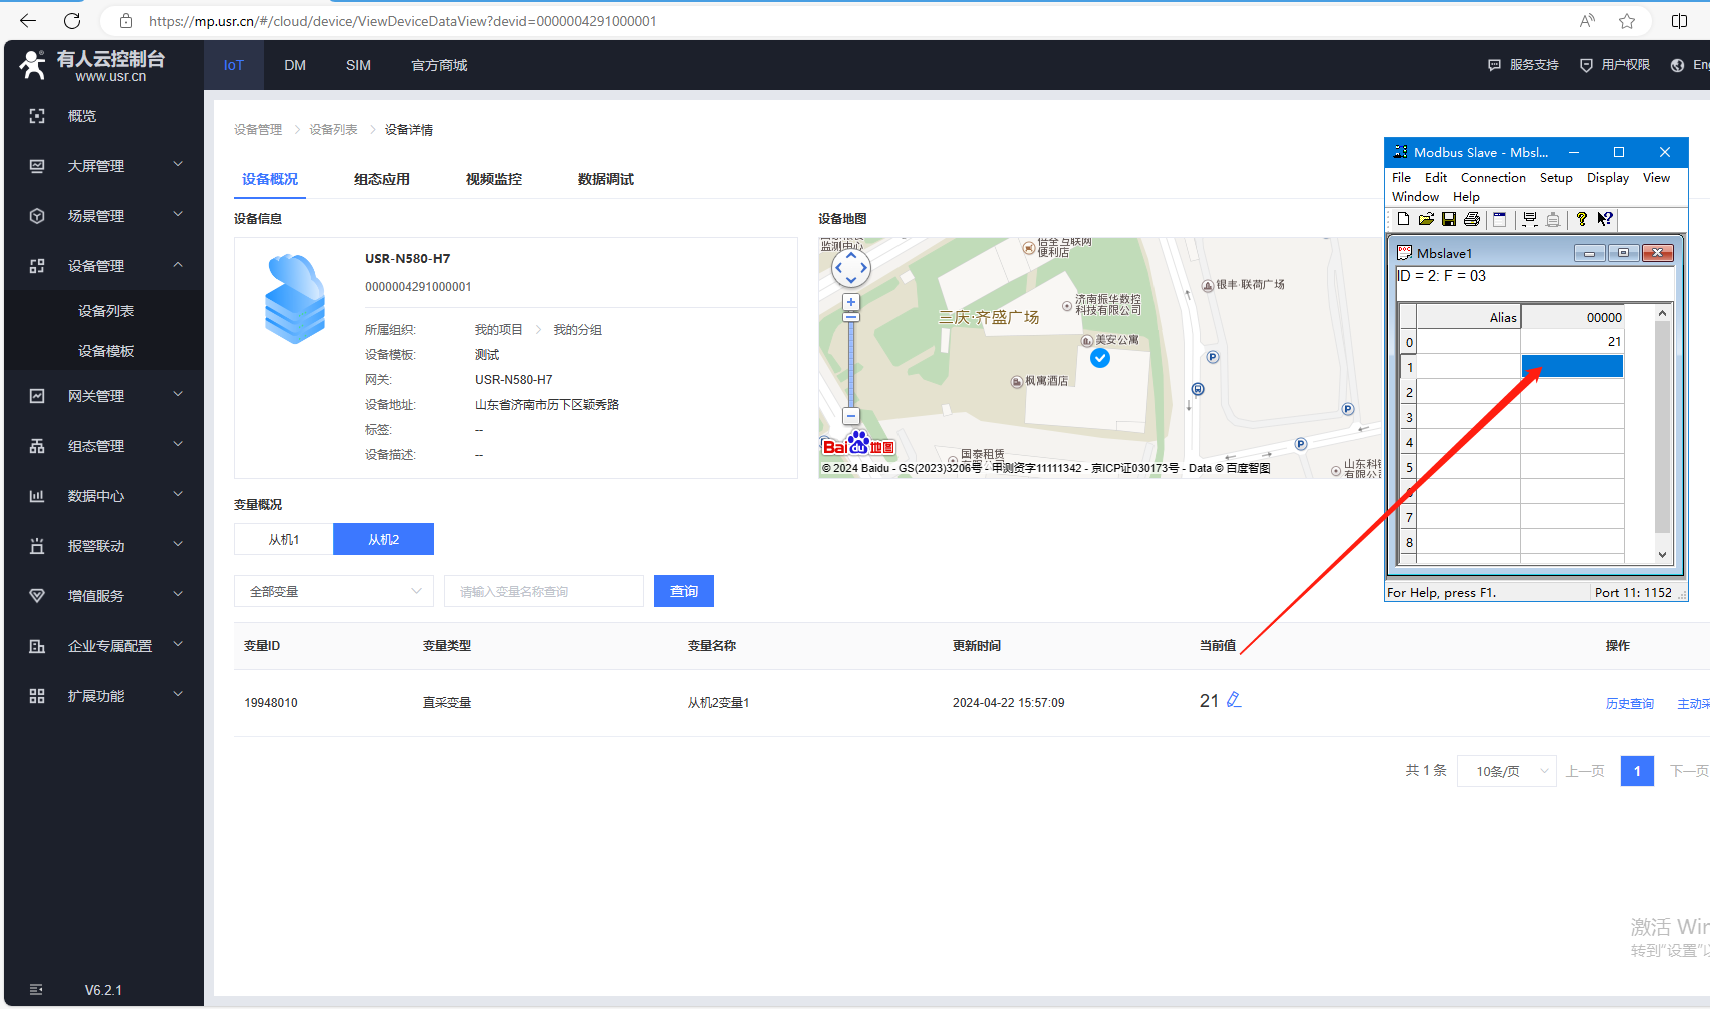Click the 历史查询 link in the table row

point(1629,703)
